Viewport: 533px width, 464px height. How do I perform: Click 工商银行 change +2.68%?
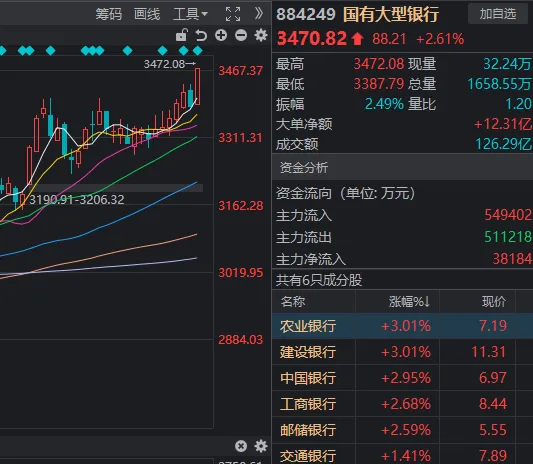click(406, 404)
